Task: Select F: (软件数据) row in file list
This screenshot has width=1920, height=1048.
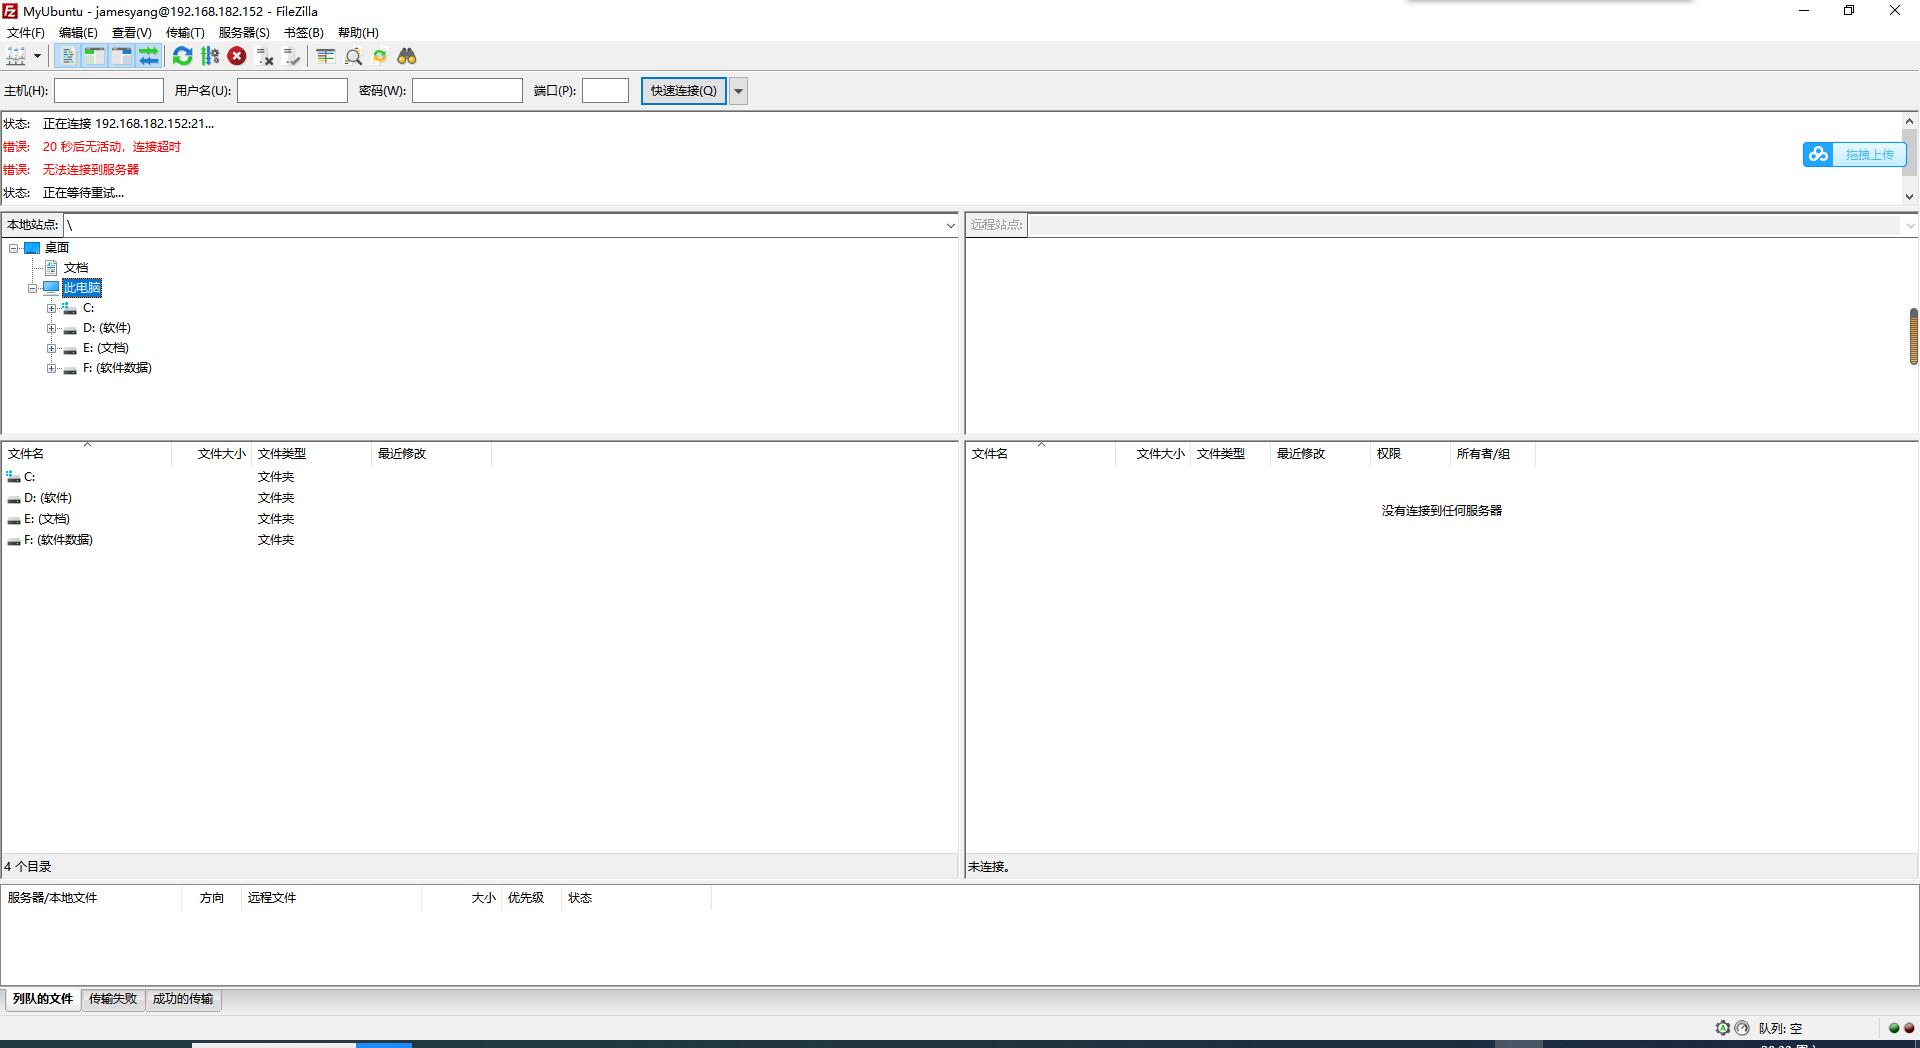Action: click(x=248, y=540)
